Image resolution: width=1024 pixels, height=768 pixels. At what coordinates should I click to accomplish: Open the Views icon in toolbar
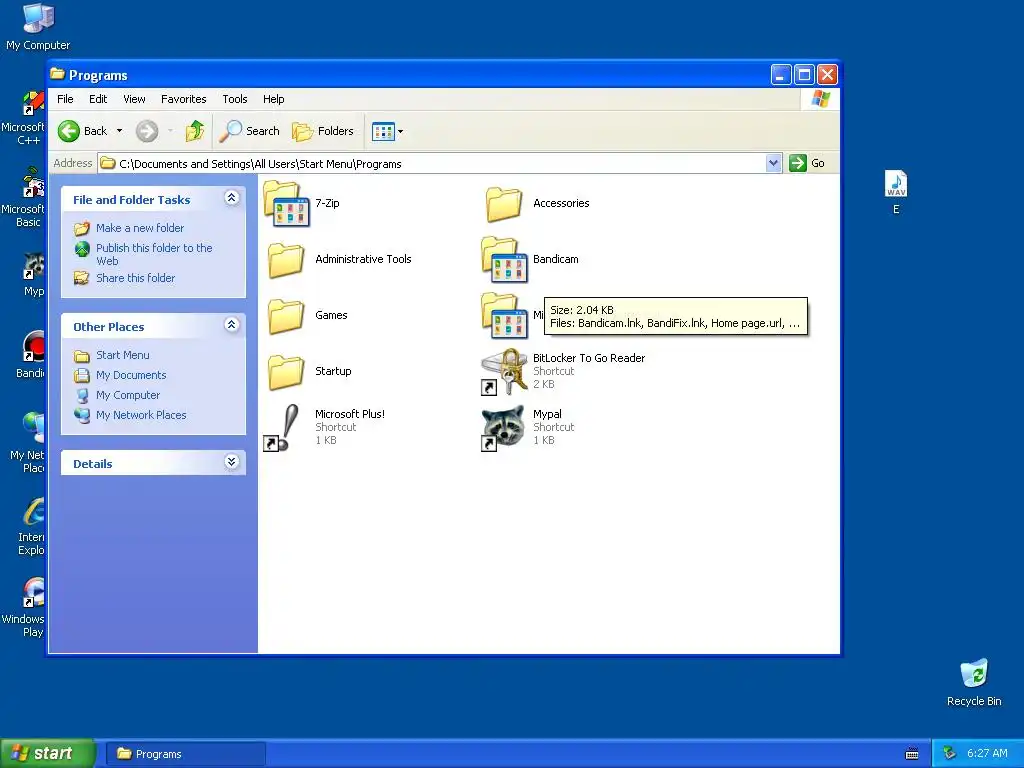click(383, 131)
